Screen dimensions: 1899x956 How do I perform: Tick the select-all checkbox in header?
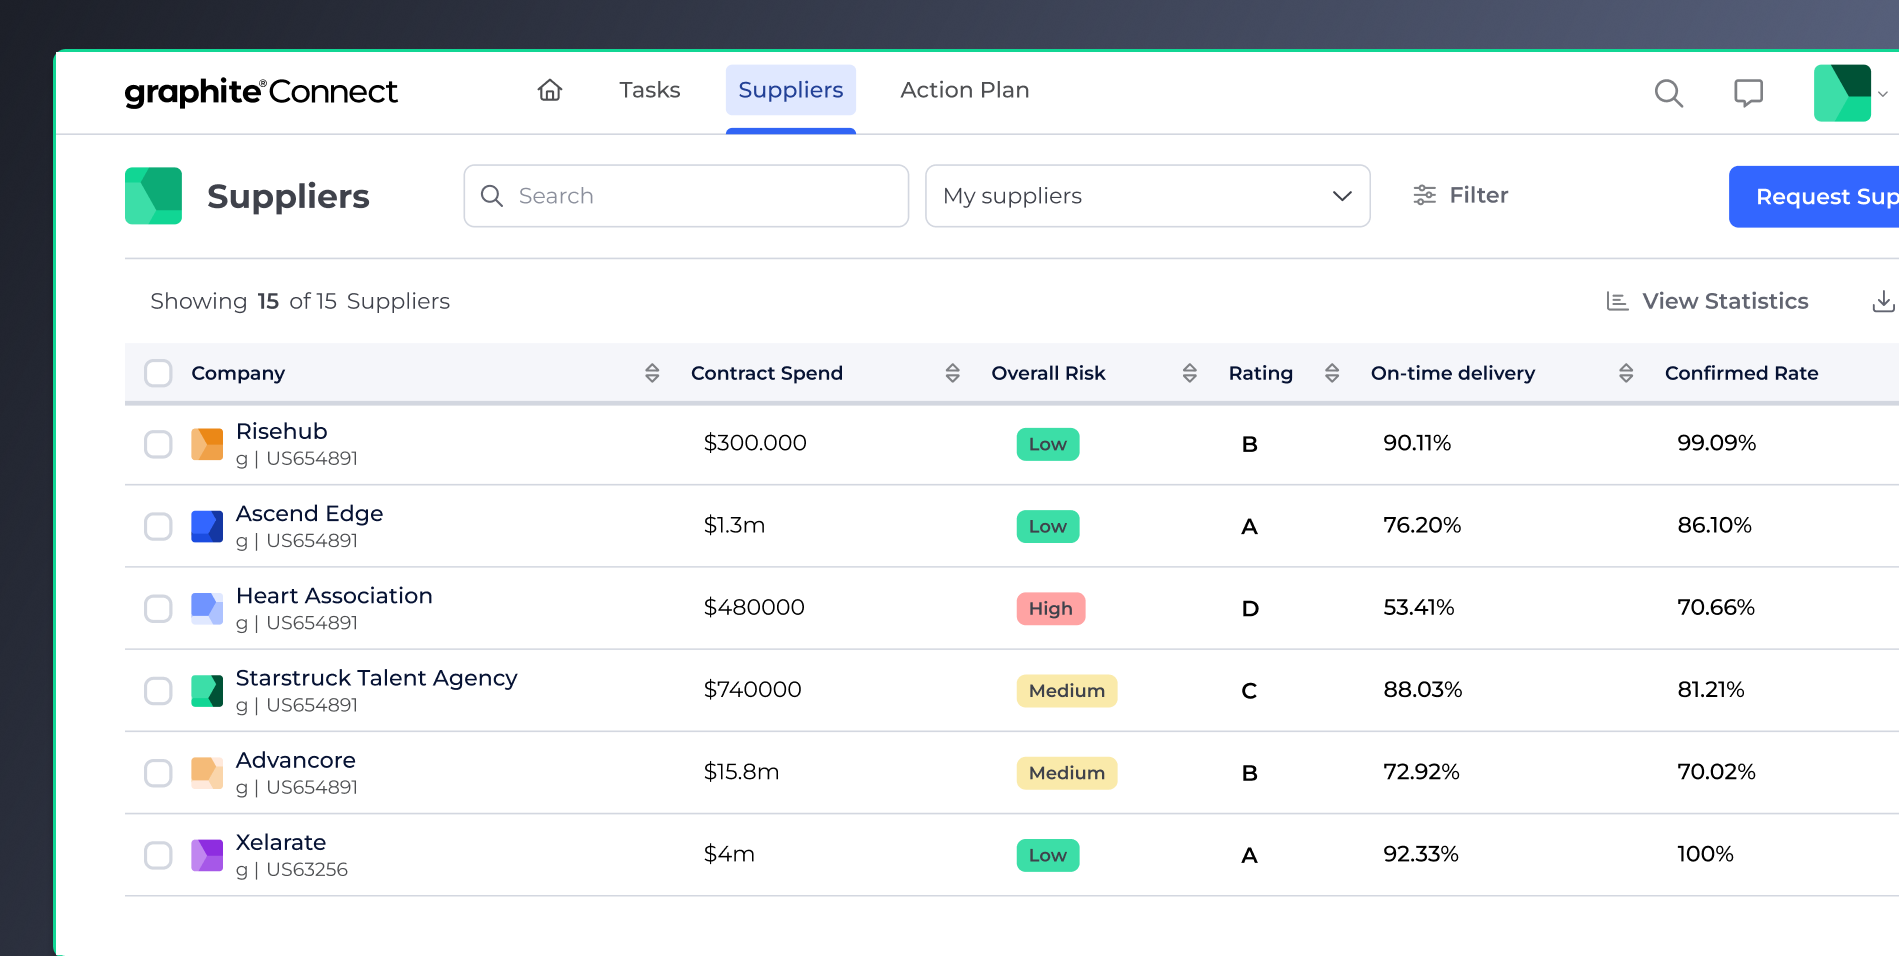click(158, 373)
